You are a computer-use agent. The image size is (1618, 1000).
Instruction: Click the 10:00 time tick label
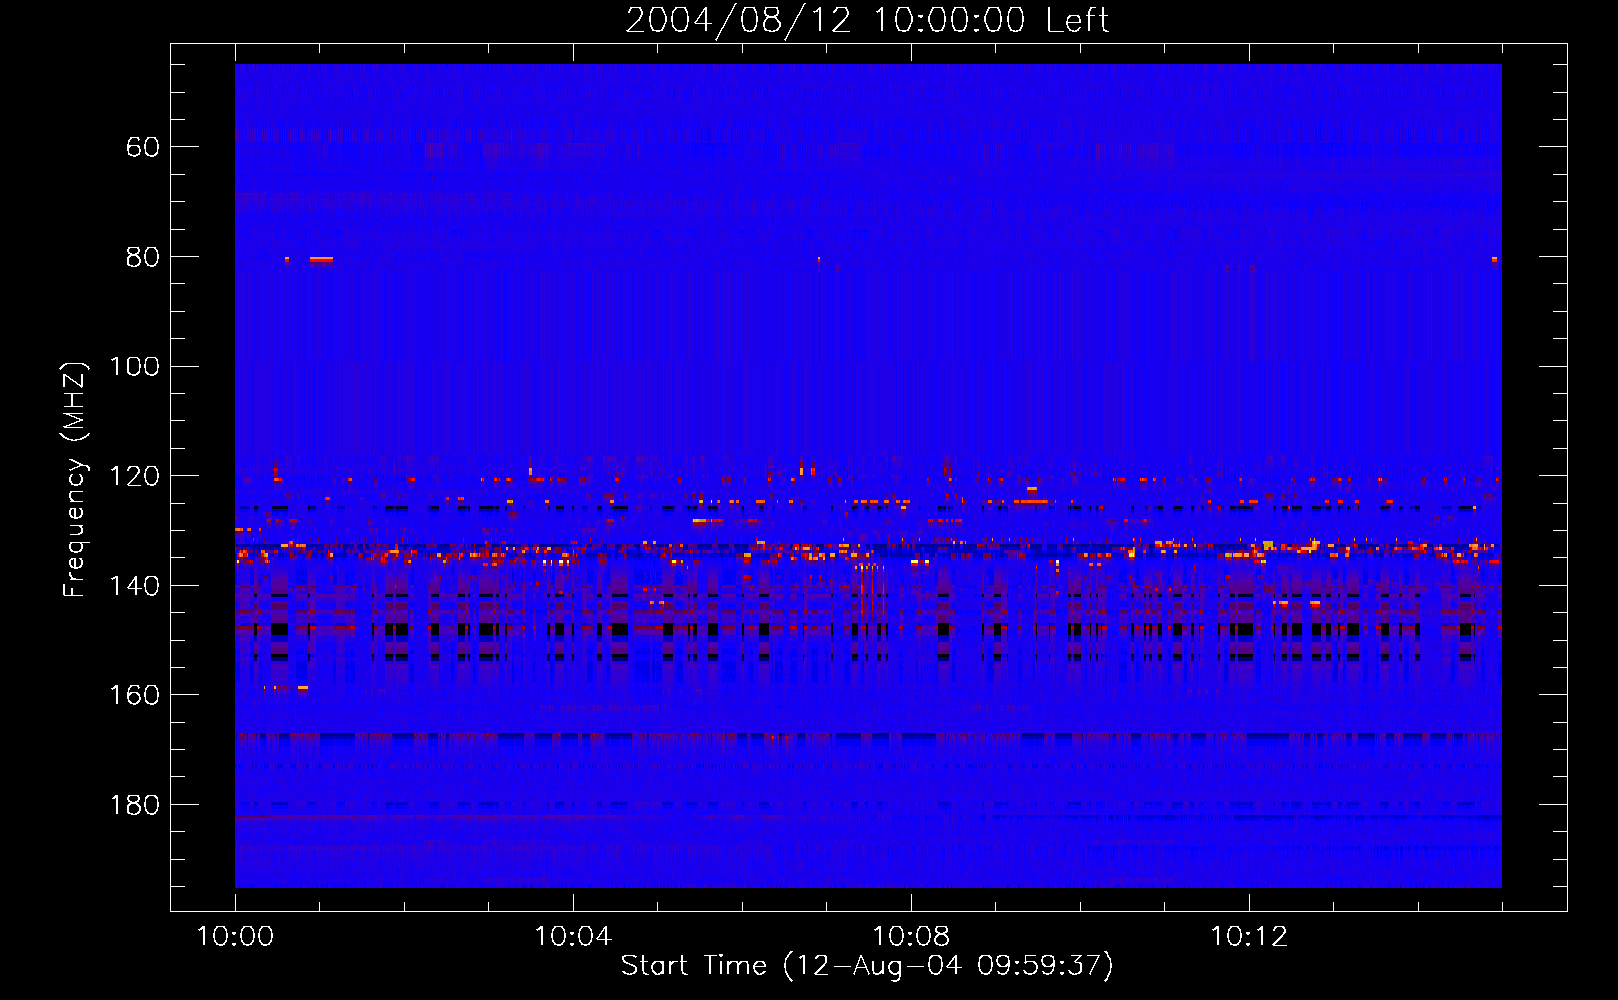pos(235,937)
